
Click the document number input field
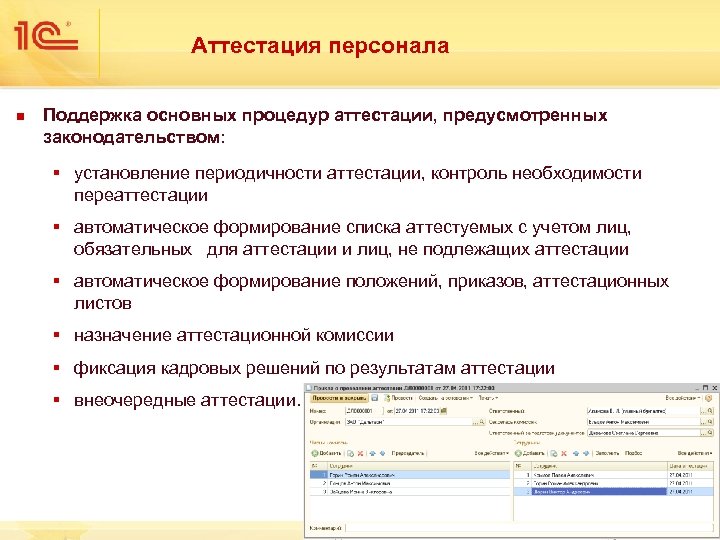[364, 411]
